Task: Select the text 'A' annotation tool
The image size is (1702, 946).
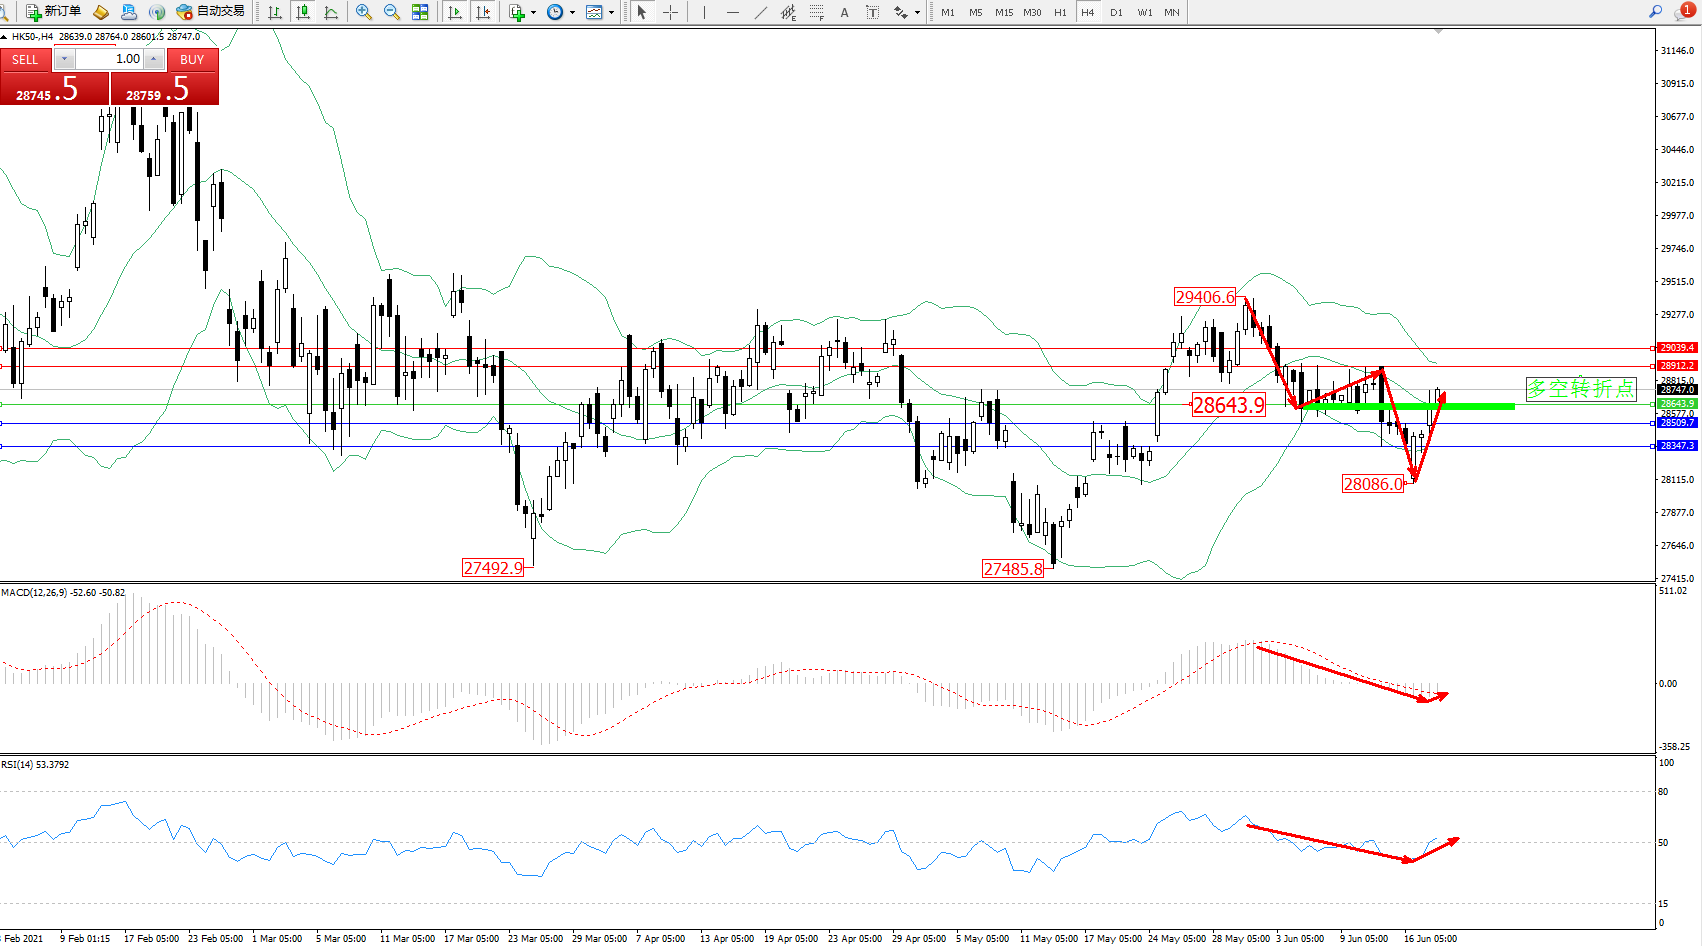Action: (844, 12)
